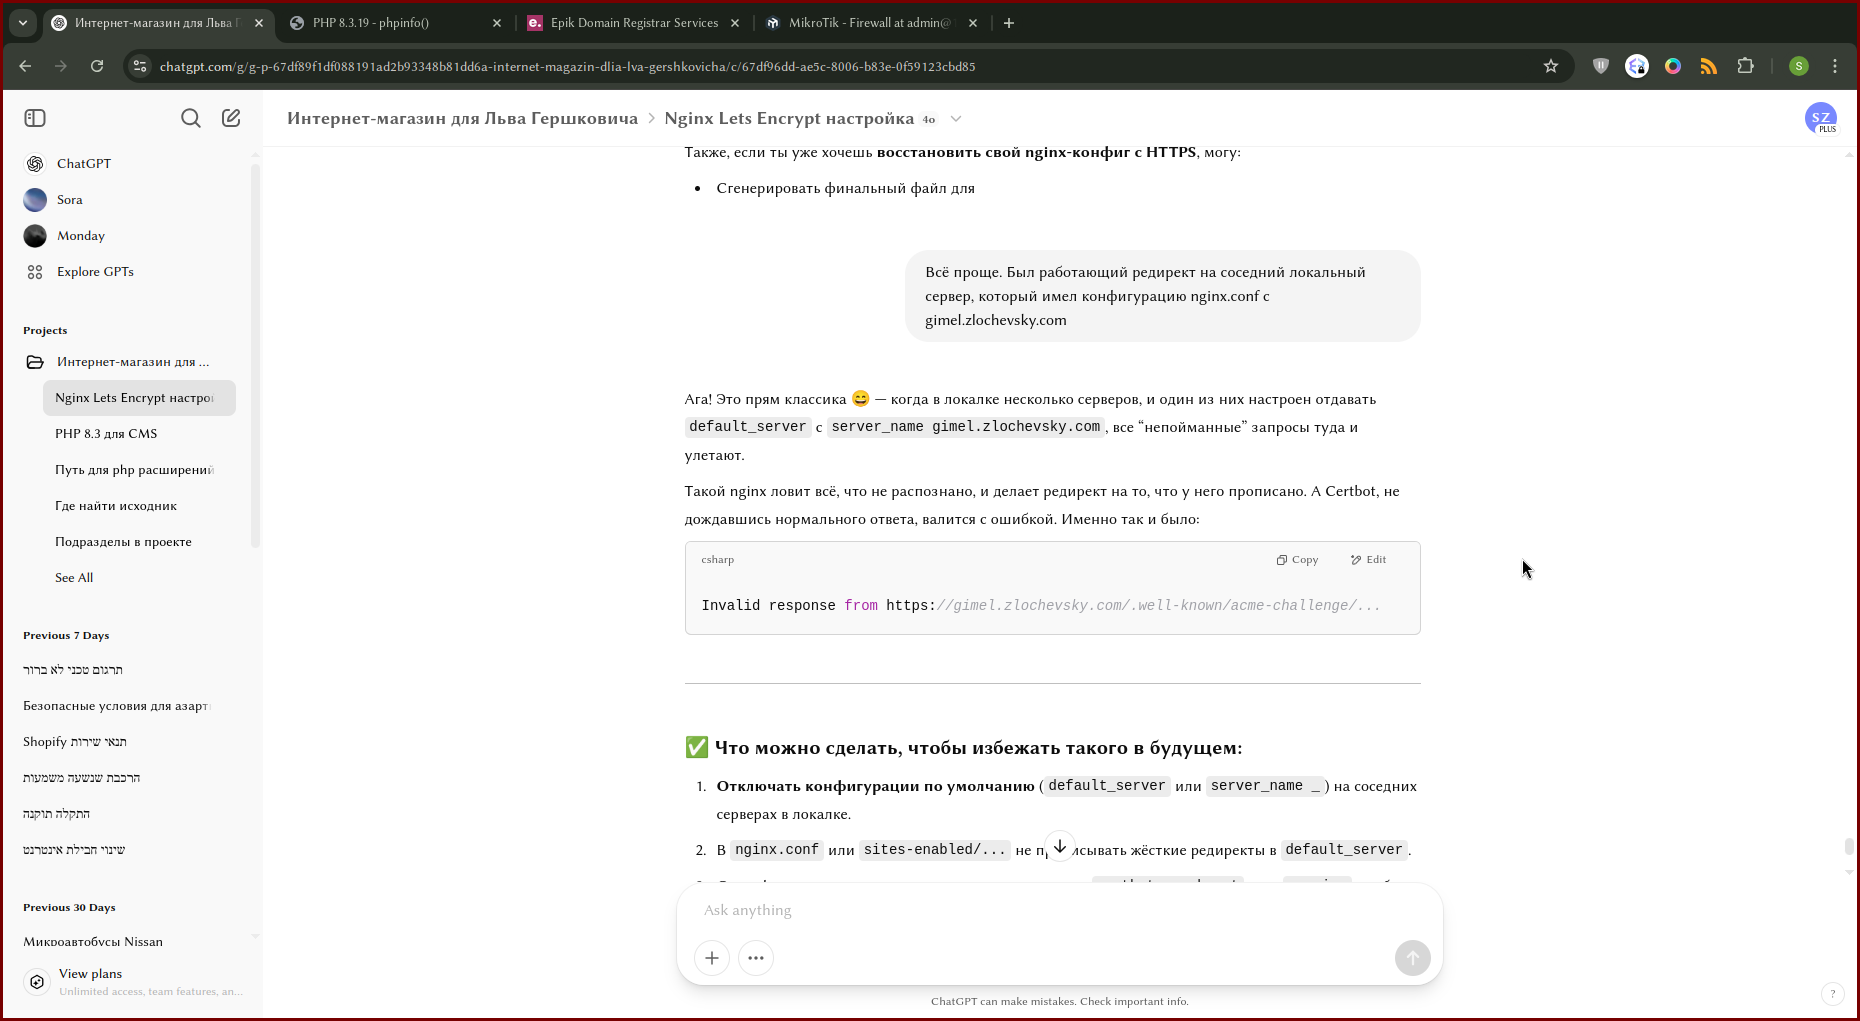1860x1021 pixels.
Task: Open the שינוי חבילת אינטרנט chat
Action: pos(74,850)
